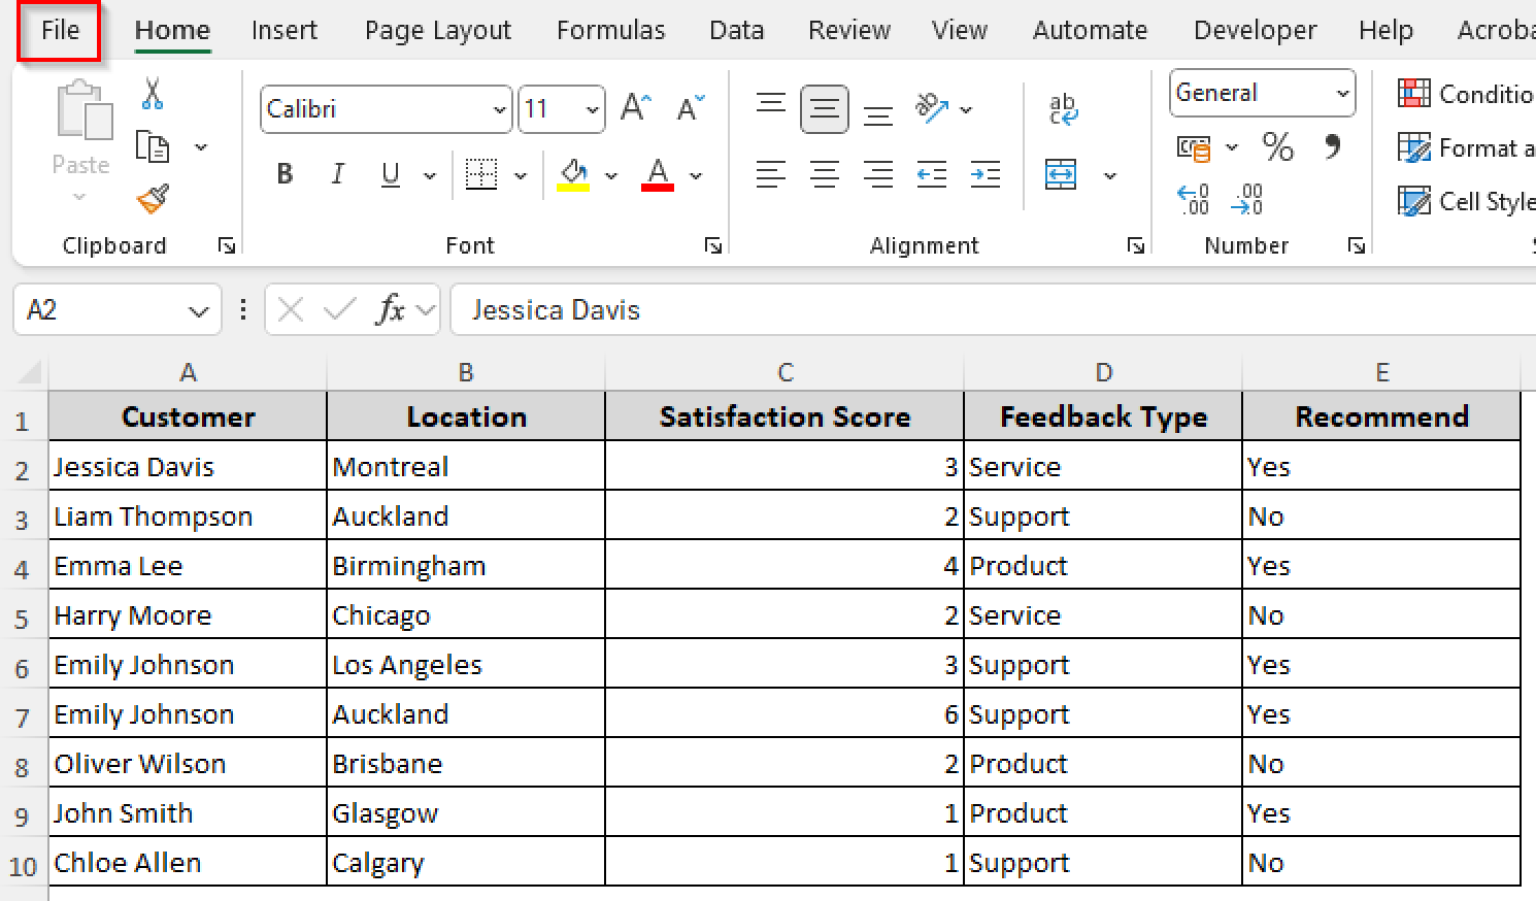Cut selection using the scissors icon

pyautogui.click(x=152, y=93)
